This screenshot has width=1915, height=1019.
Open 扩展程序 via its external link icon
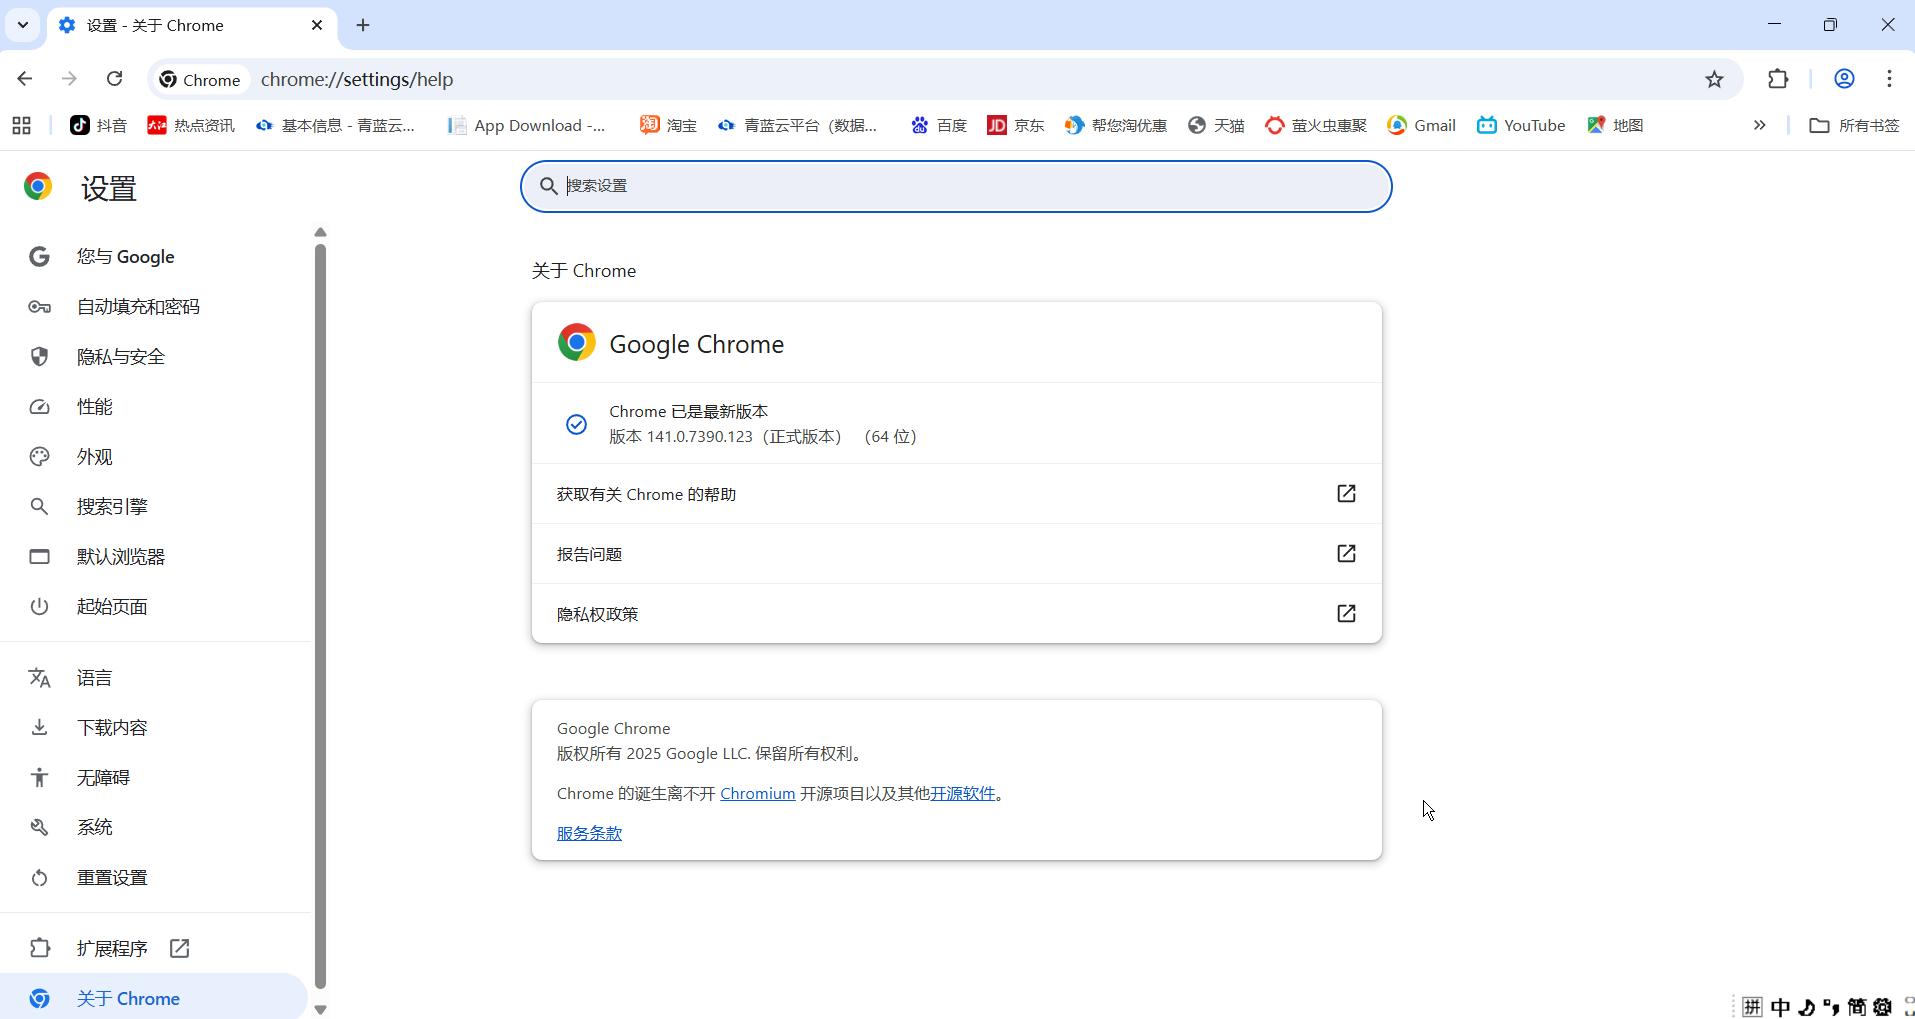(180, 948)
